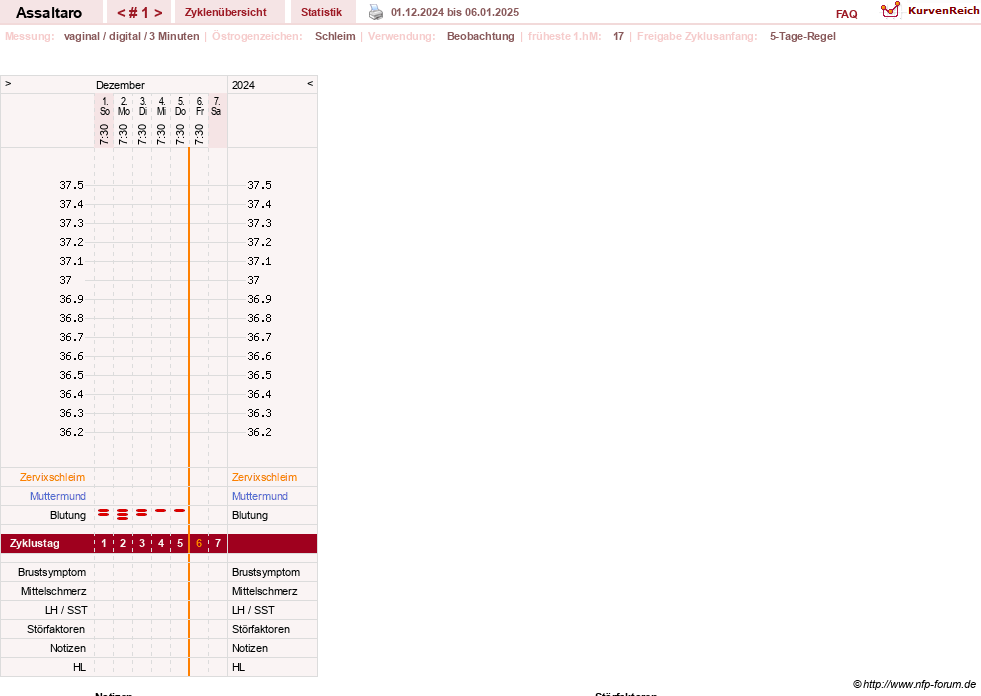Click the '7. Sa' date header
Image resolution: width=981 pixels, height=696 pixels.
tap(216, 106)
